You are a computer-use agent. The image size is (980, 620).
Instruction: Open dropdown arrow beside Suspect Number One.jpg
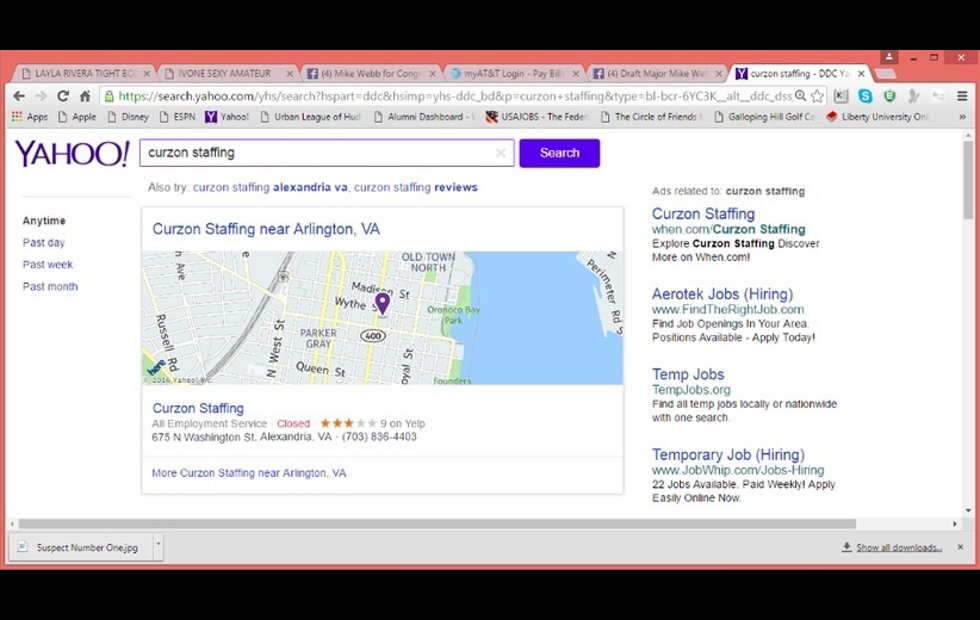point(158,547)
